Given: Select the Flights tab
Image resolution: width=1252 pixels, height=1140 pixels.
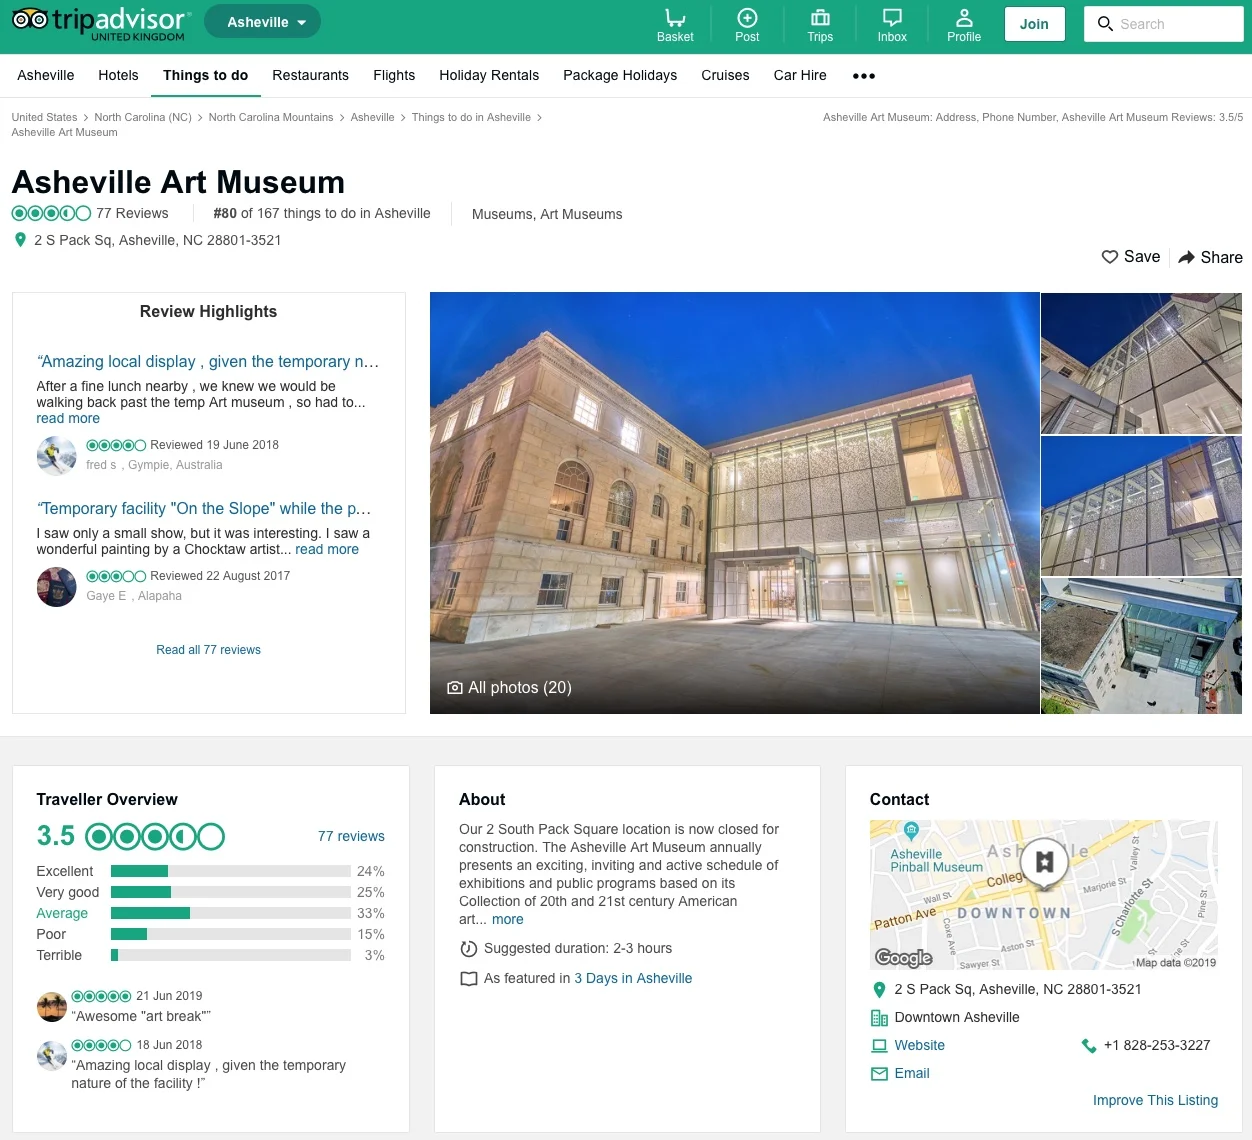Looking at the screenshot, I should click(394, 76).
